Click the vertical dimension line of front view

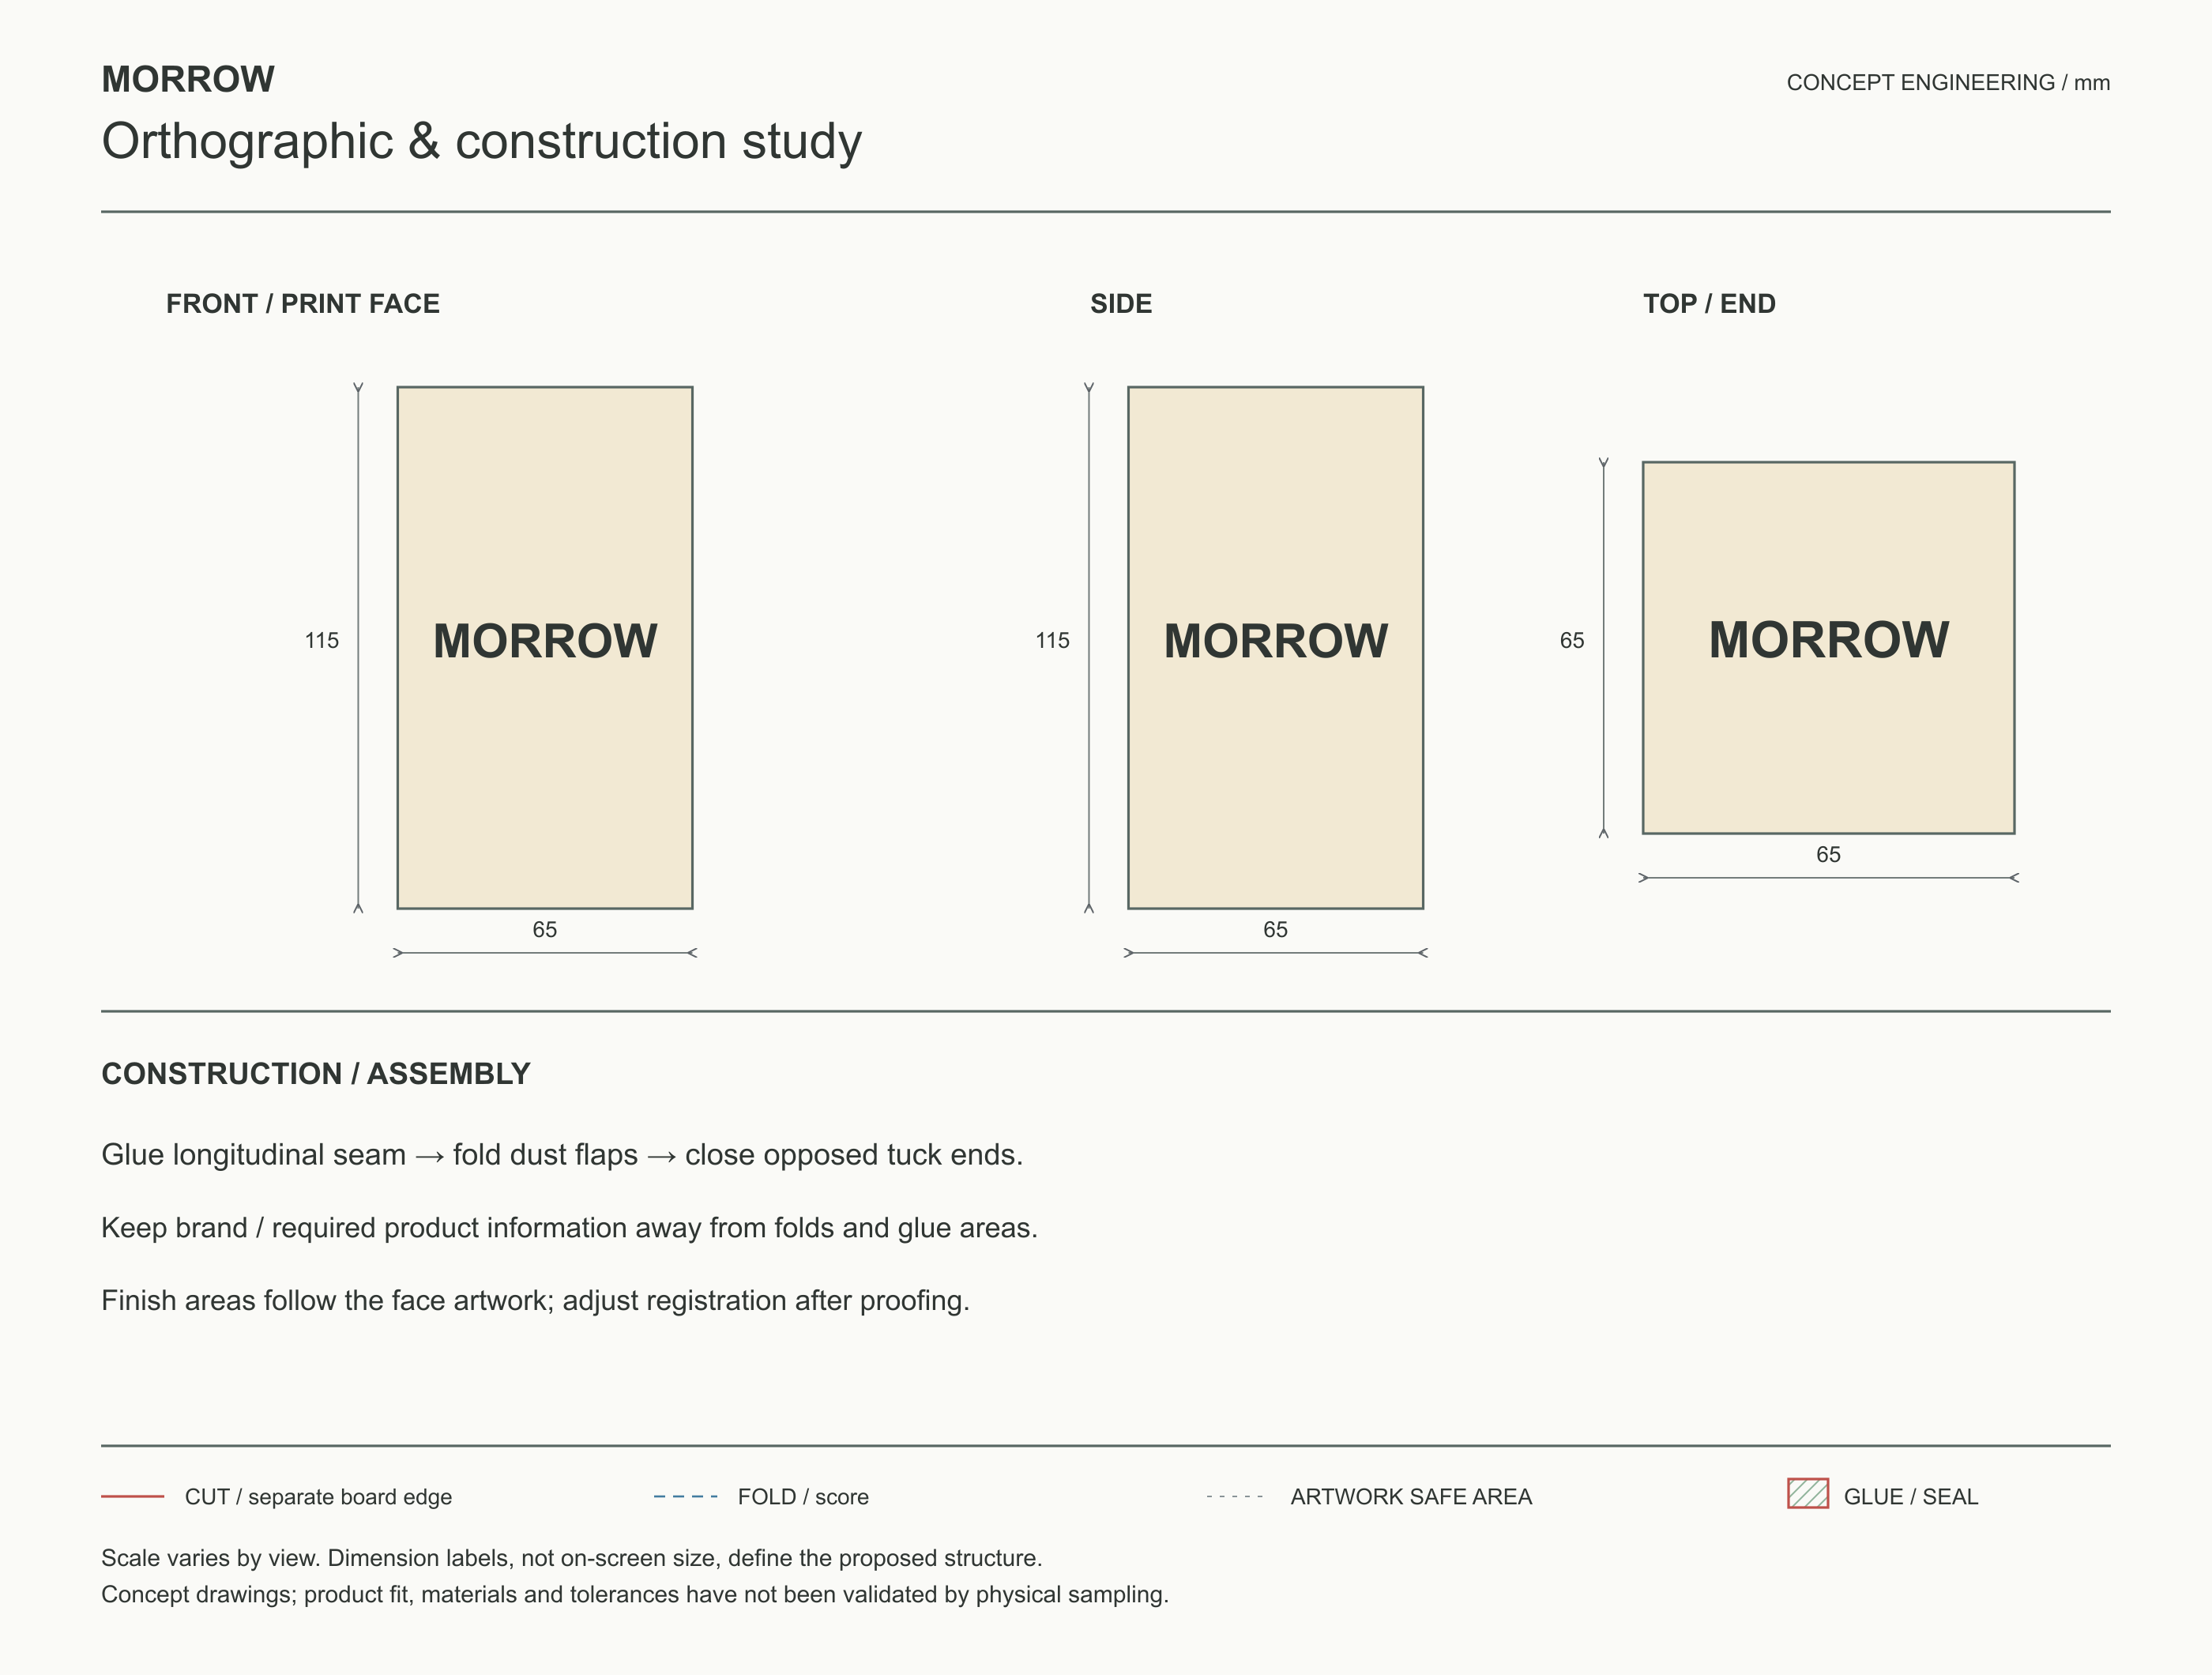pyautogui.click(x=358, y=648)
